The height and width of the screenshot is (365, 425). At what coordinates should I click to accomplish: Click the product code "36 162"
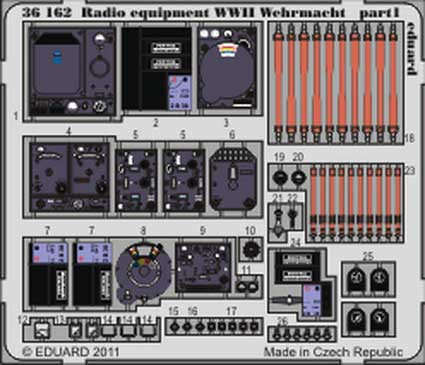click(47, 13)
